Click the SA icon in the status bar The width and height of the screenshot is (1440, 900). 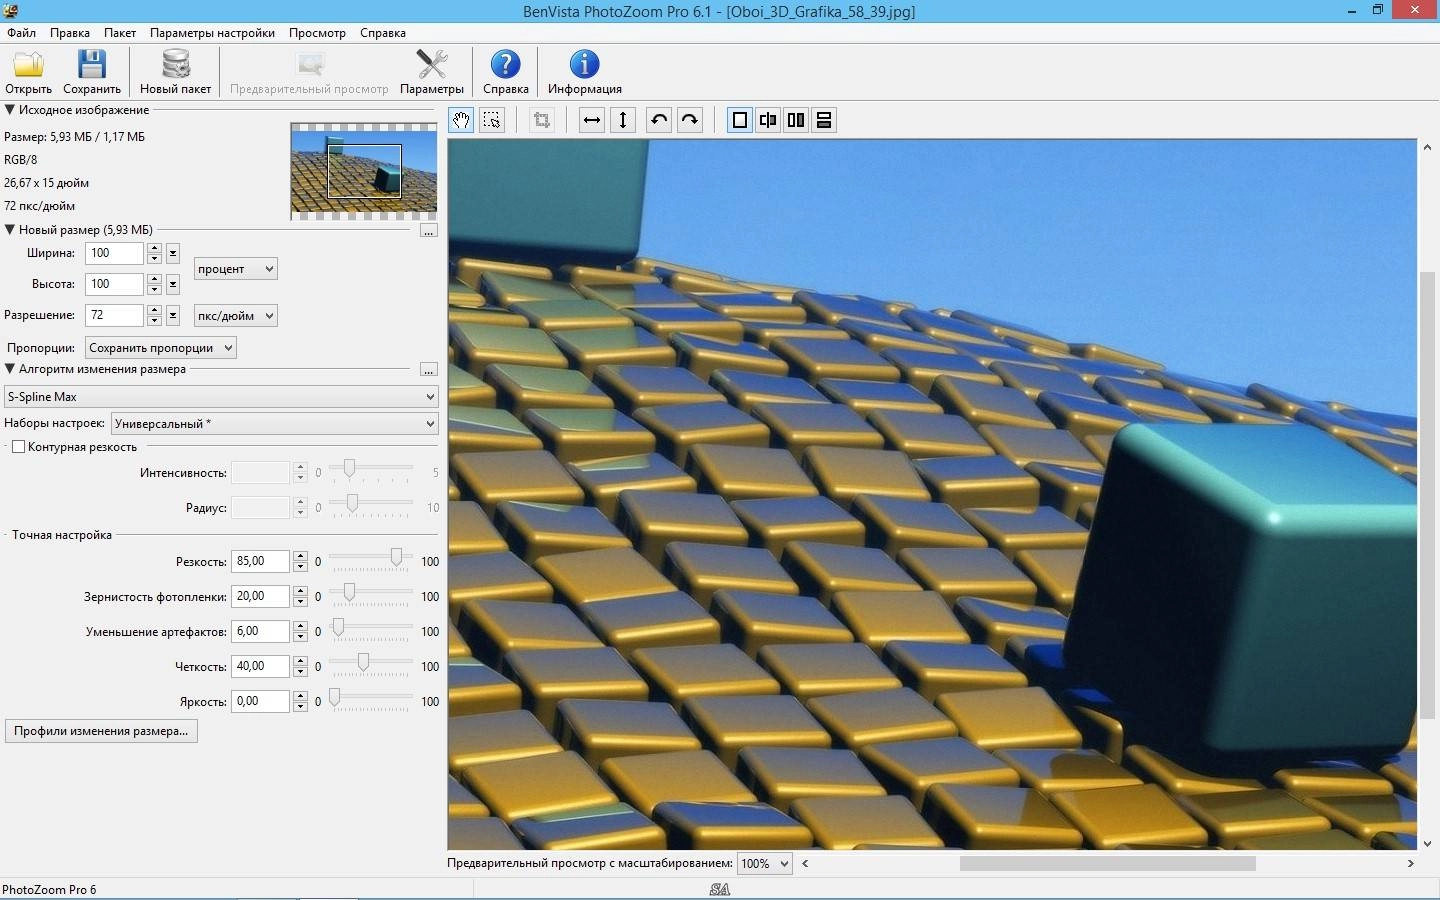coord(720,889)
